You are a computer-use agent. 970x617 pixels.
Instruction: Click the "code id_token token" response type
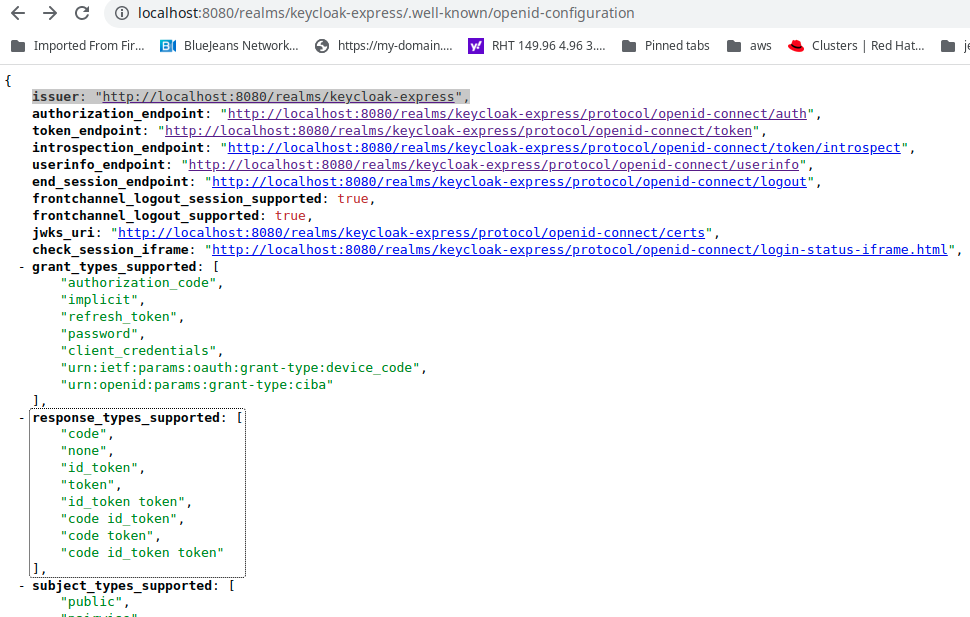(142, 553)
